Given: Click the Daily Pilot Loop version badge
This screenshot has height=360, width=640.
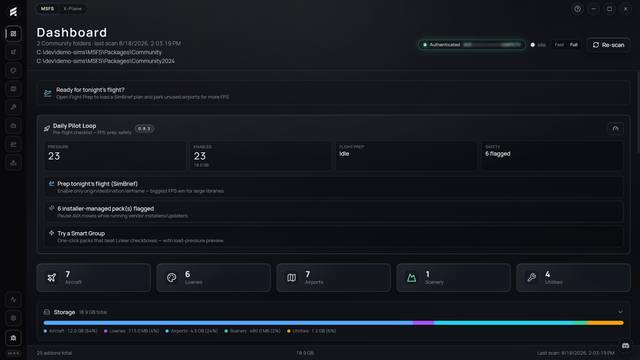Looking at the screenshot, I should [x=144, y=129].
